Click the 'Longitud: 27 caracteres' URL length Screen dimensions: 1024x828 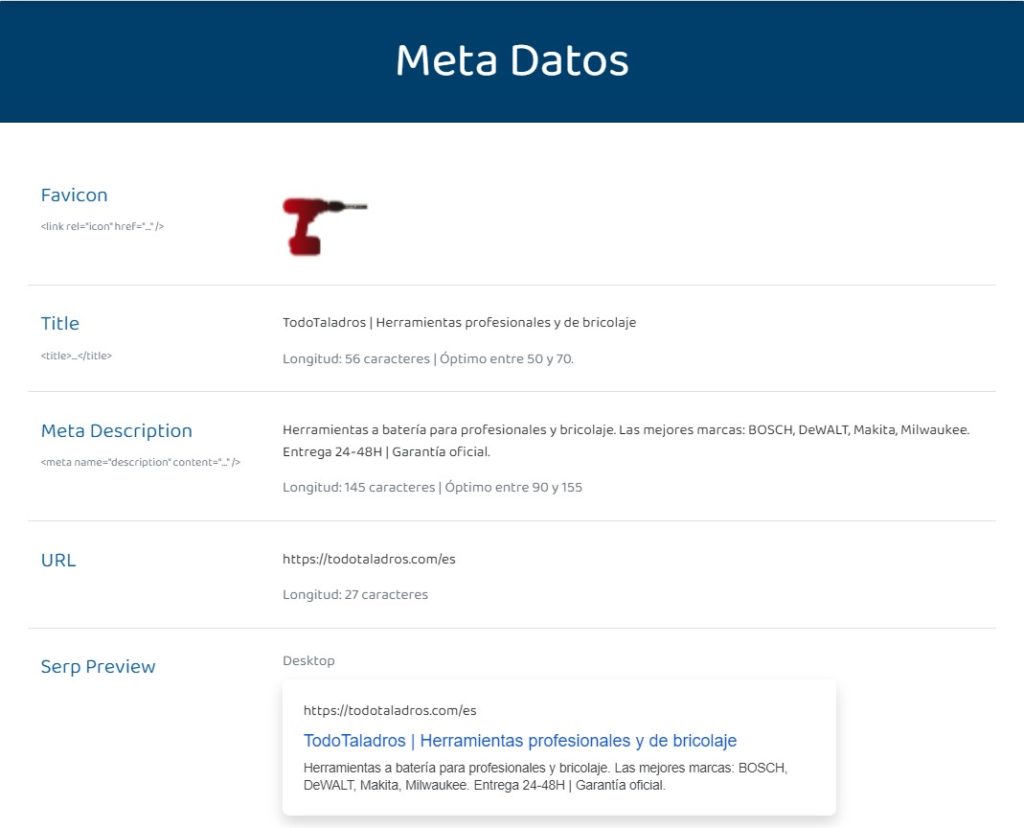click(x=355, y=594)
